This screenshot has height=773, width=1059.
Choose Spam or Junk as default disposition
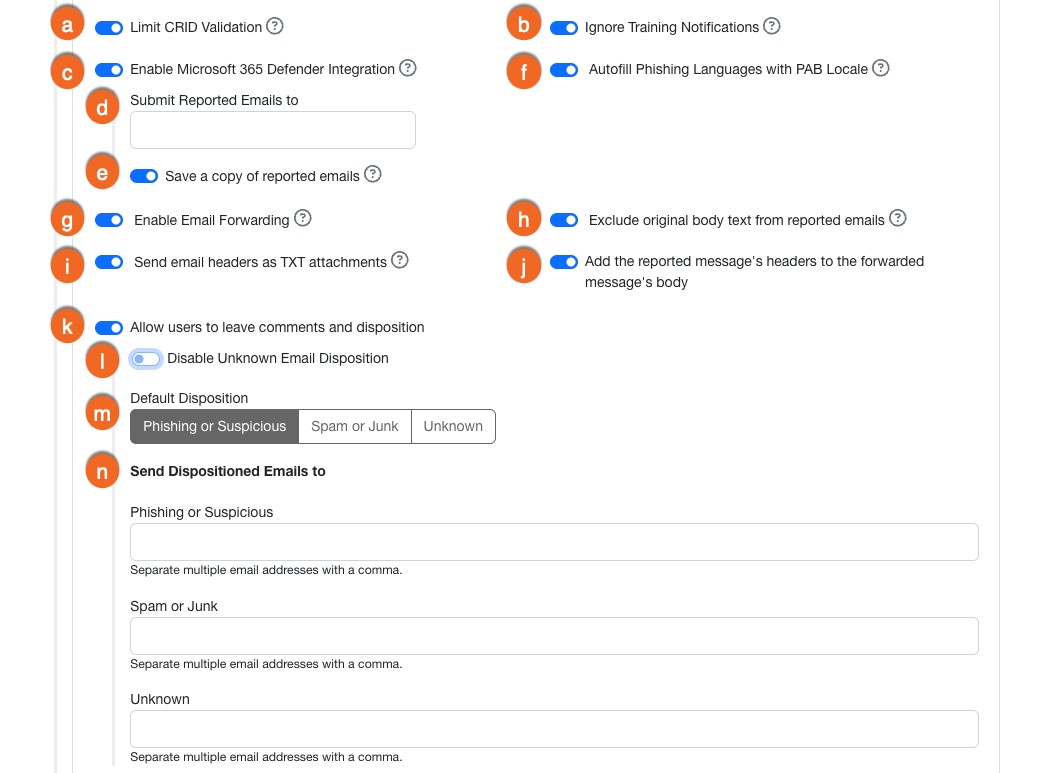355,426
